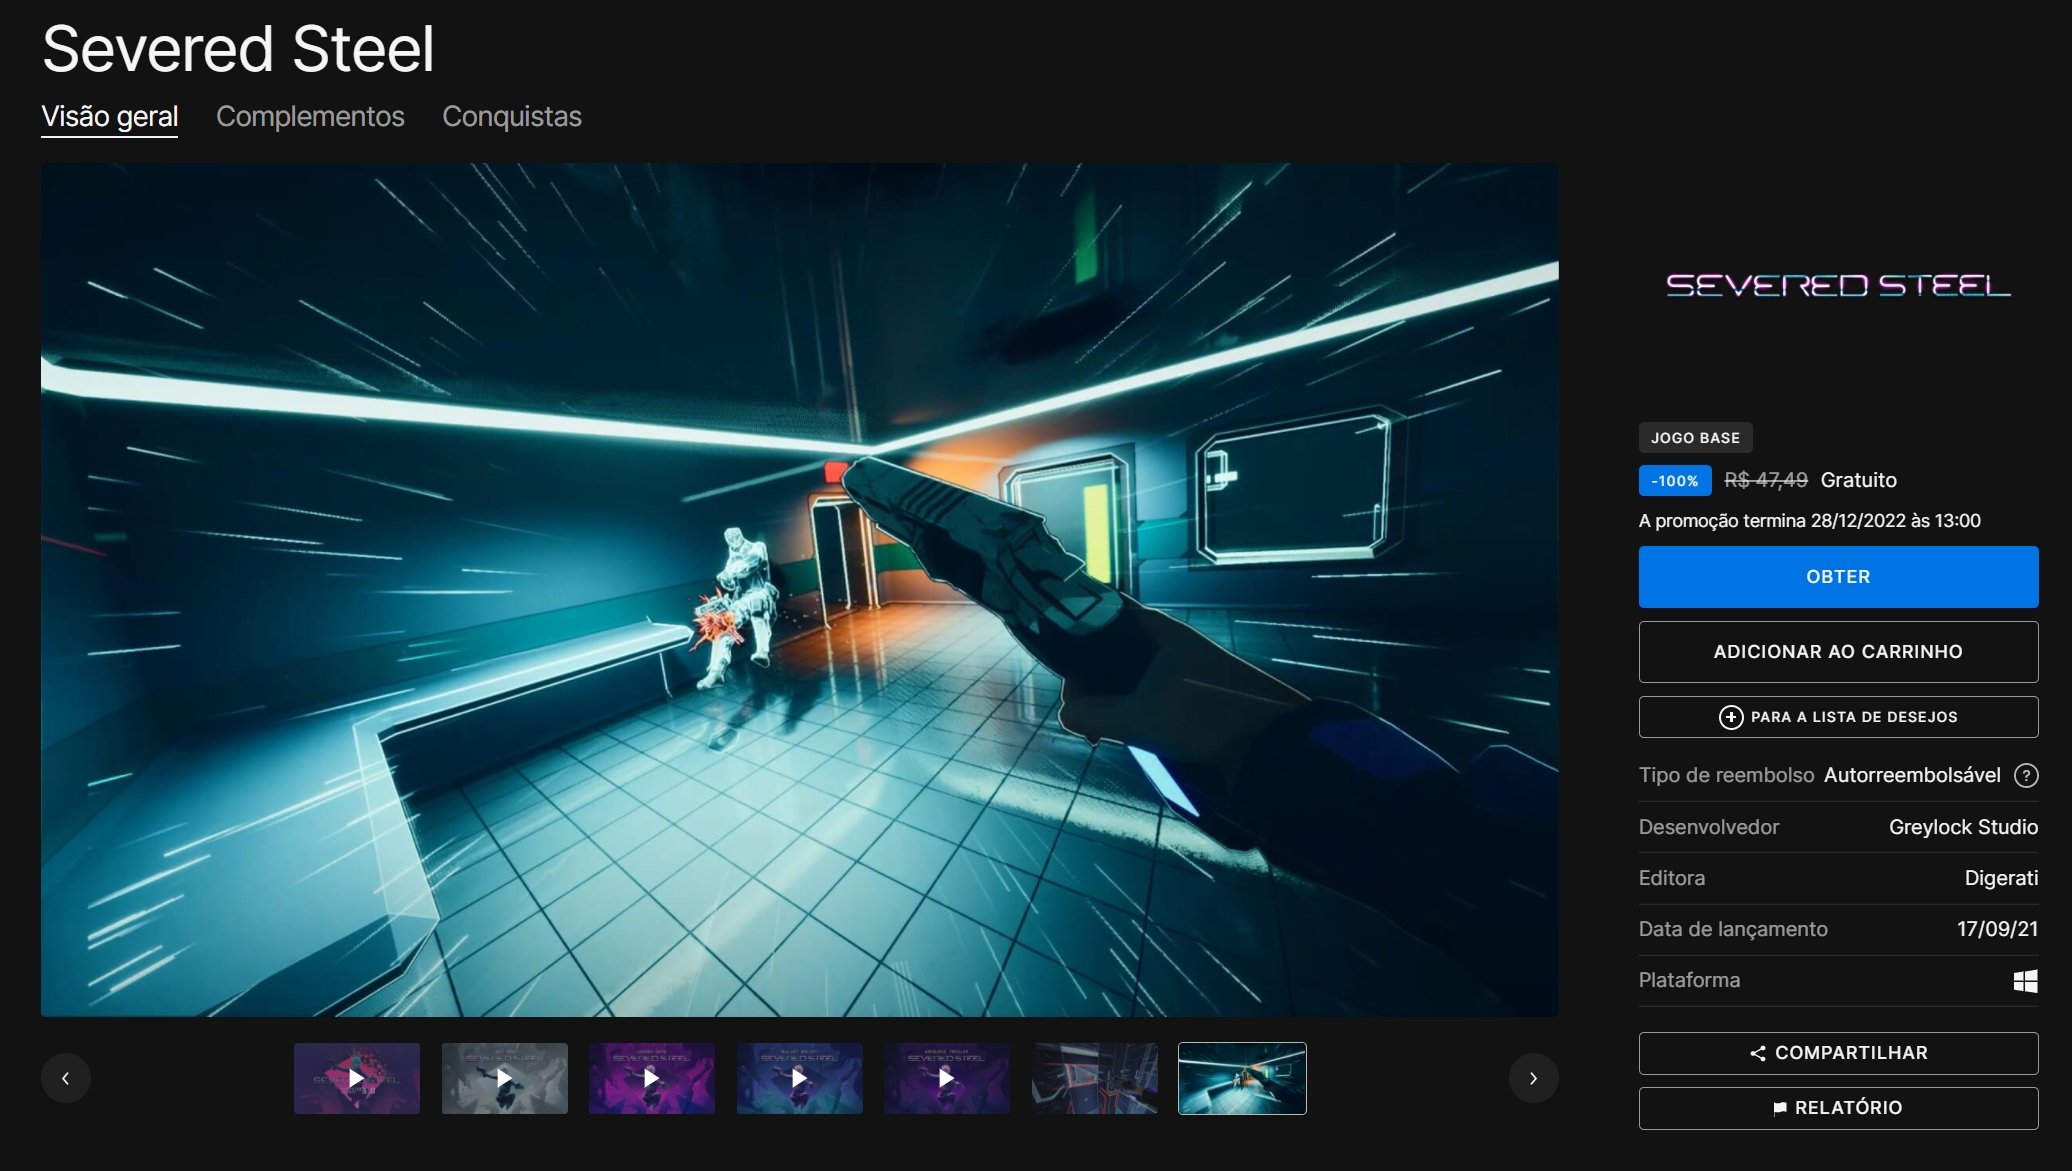Image resolution: width=2072 pixels, height=1171 pixels.
Task: Play the third purple trailer thumbnail
Action: coord(652,1078)
